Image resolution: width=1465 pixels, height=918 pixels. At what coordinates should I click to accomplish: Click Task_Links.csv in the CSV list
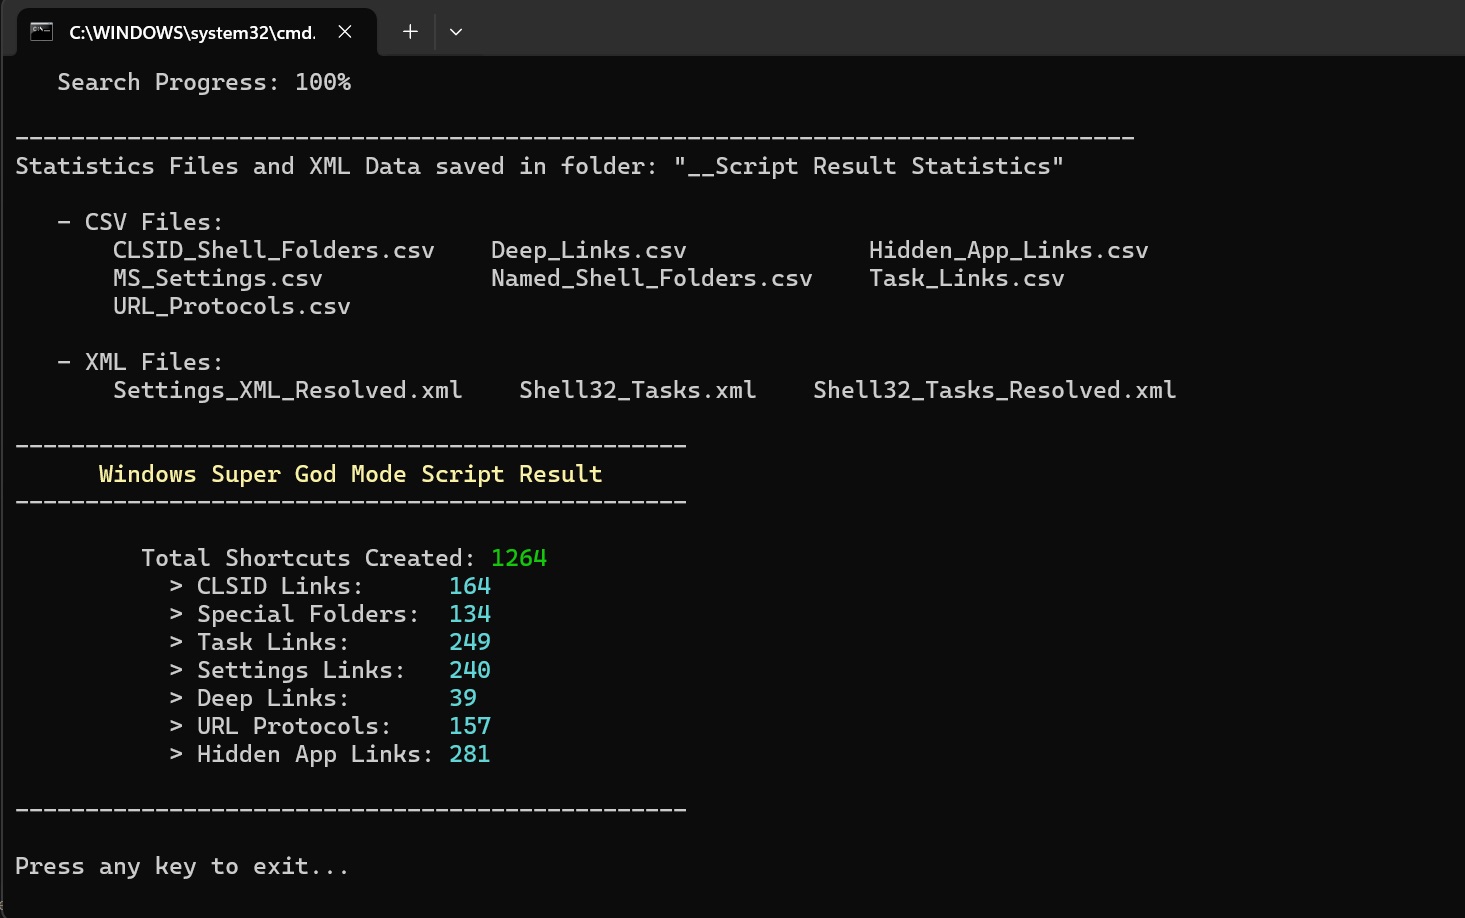tap(966, 277)
